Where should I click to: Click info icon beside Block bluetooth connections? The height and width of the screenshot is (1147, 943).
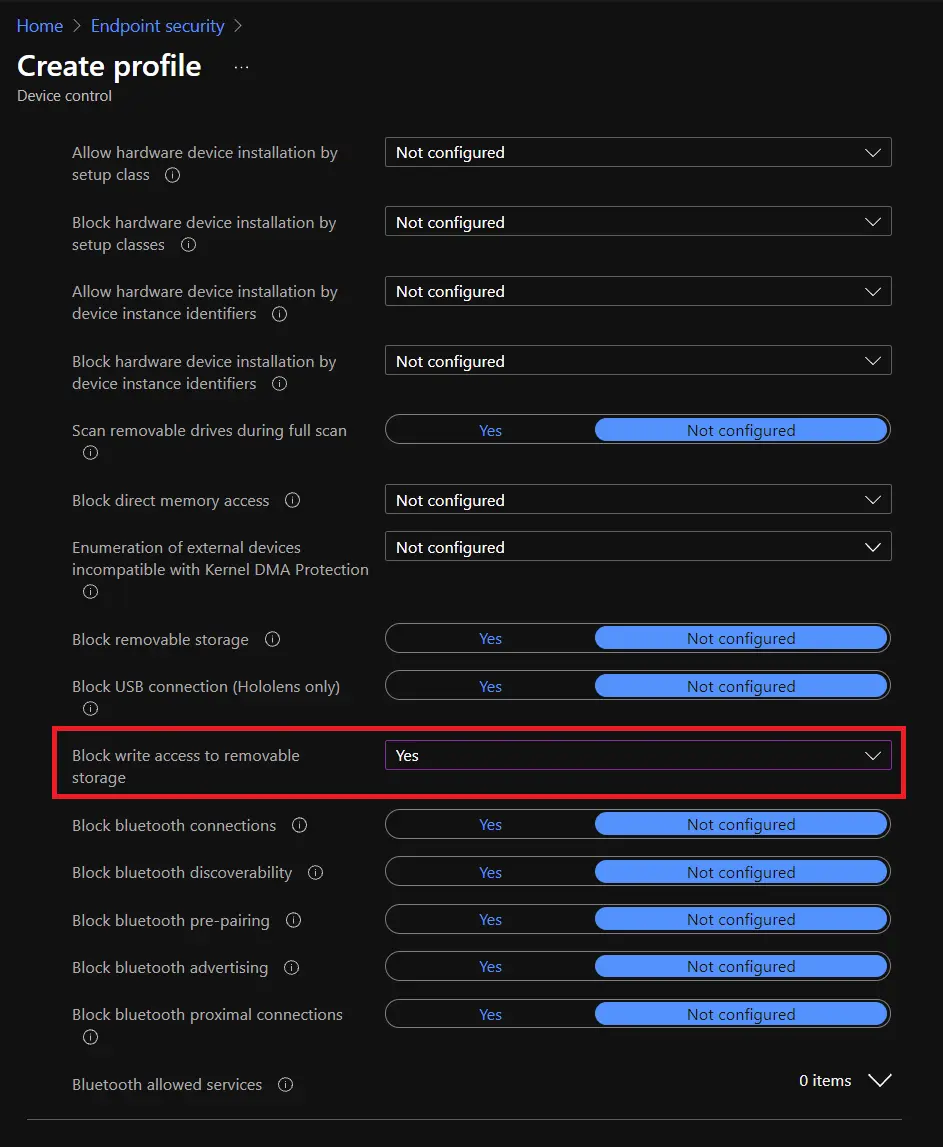point(299,825)
